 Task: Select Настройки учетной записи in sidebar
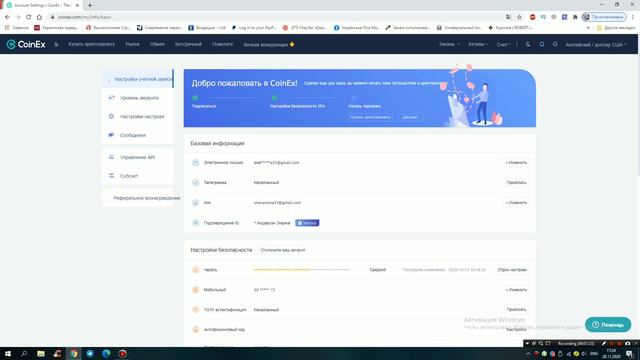pyautogui.click(x=138, y=79)
